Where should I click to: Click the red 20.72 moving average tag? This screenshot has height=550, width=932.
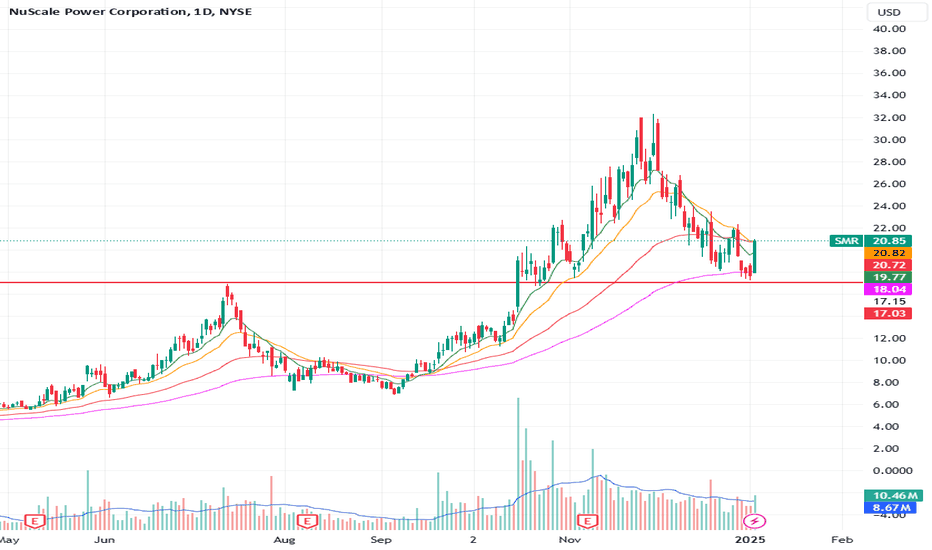tap(889, 265)
